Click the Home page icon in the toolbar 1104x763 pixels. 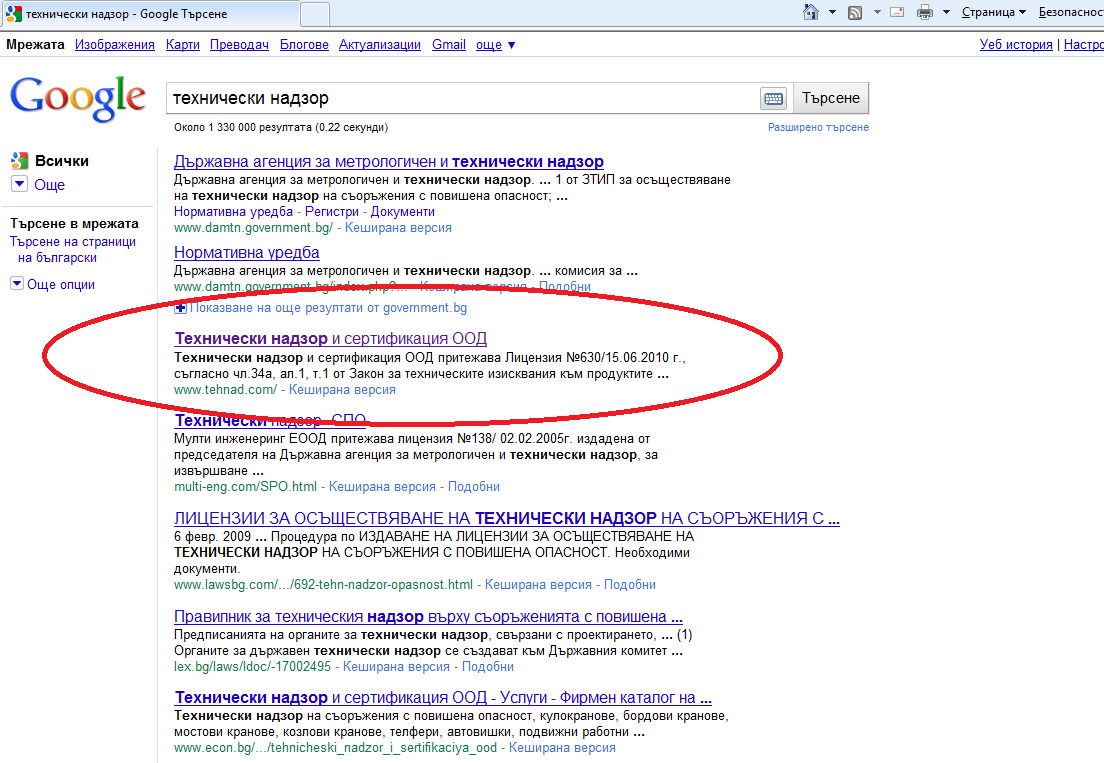pos(811,12)
